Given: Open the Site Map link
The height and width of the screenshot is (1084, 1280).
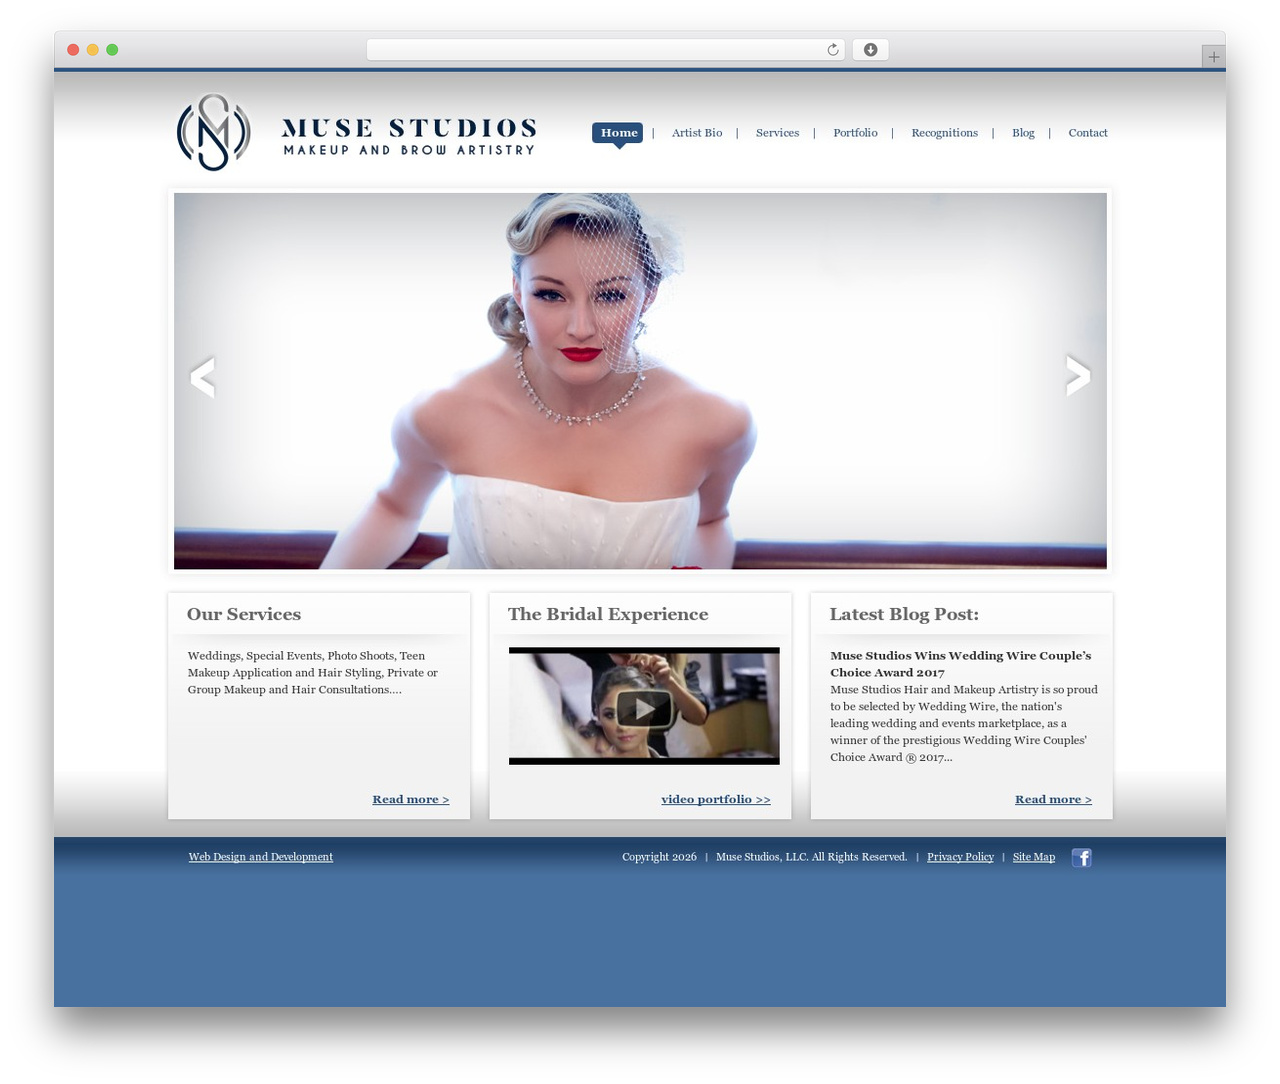Looking at the screenshot, I should 1034,857.
